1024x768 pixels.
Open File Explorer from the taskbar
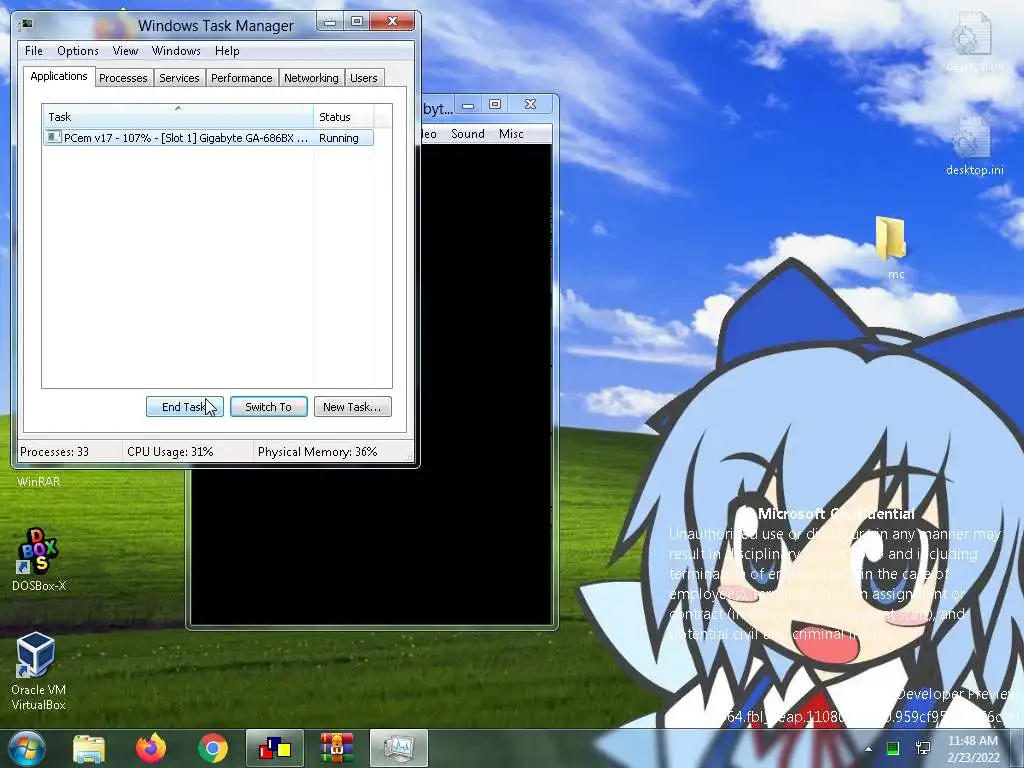(89, 748)
